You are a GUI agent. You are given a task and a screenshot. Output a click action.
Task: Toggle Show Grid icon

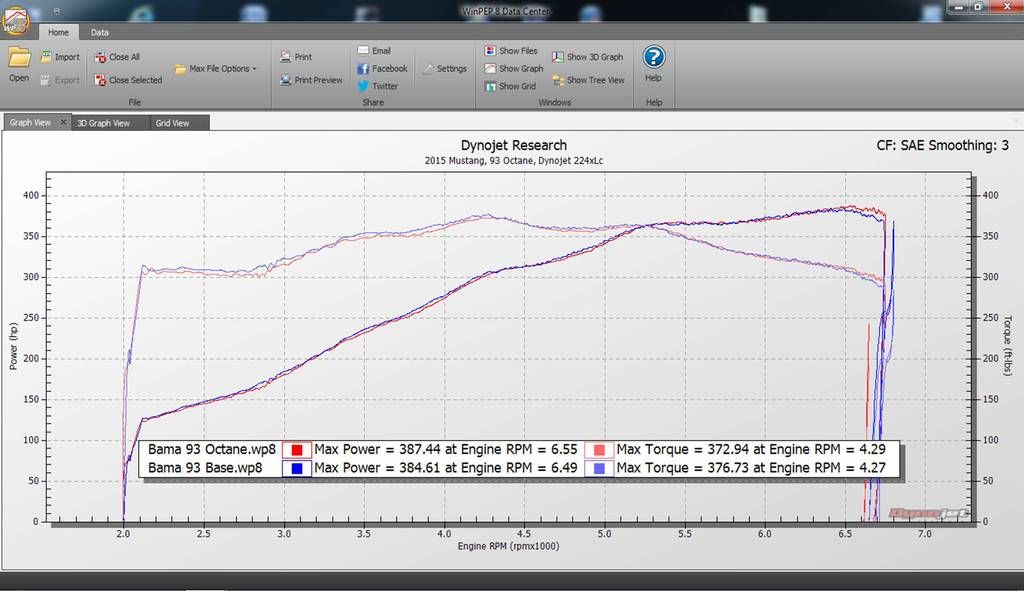490,86
